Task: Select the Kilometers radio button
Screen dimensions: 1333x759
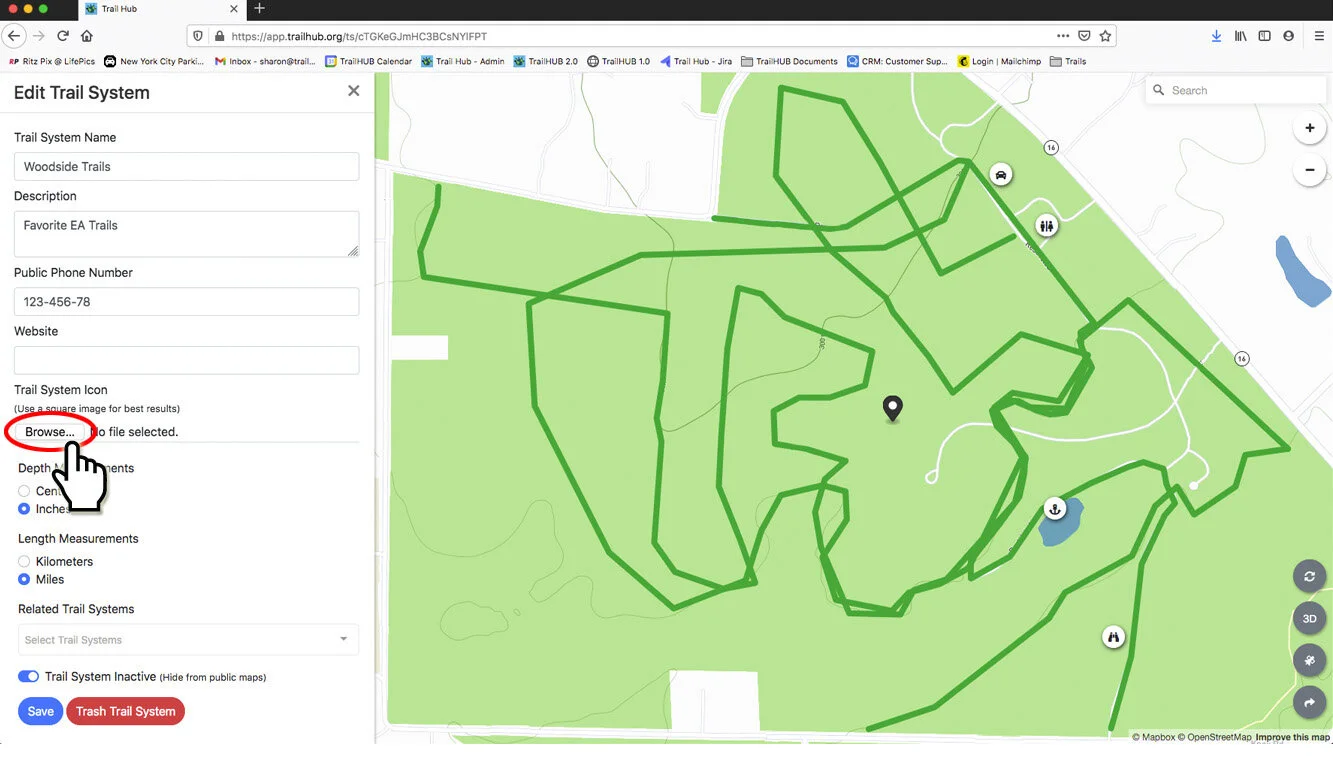Action: [24, 562]
